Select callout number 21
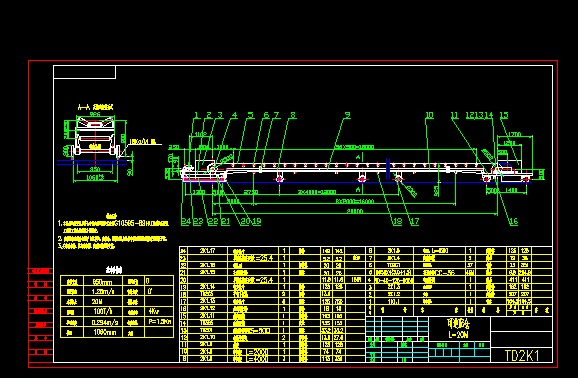This screenshot has width=578, height=378. click(225, 221)
